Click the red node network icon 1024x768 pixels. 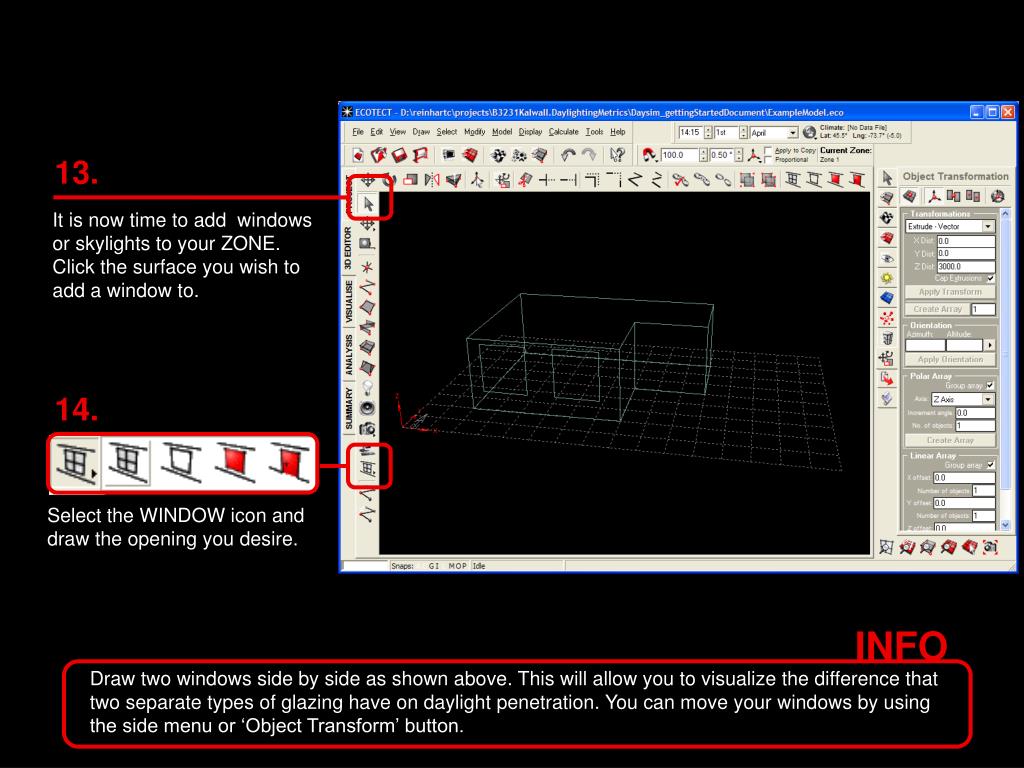coord(887,319)
